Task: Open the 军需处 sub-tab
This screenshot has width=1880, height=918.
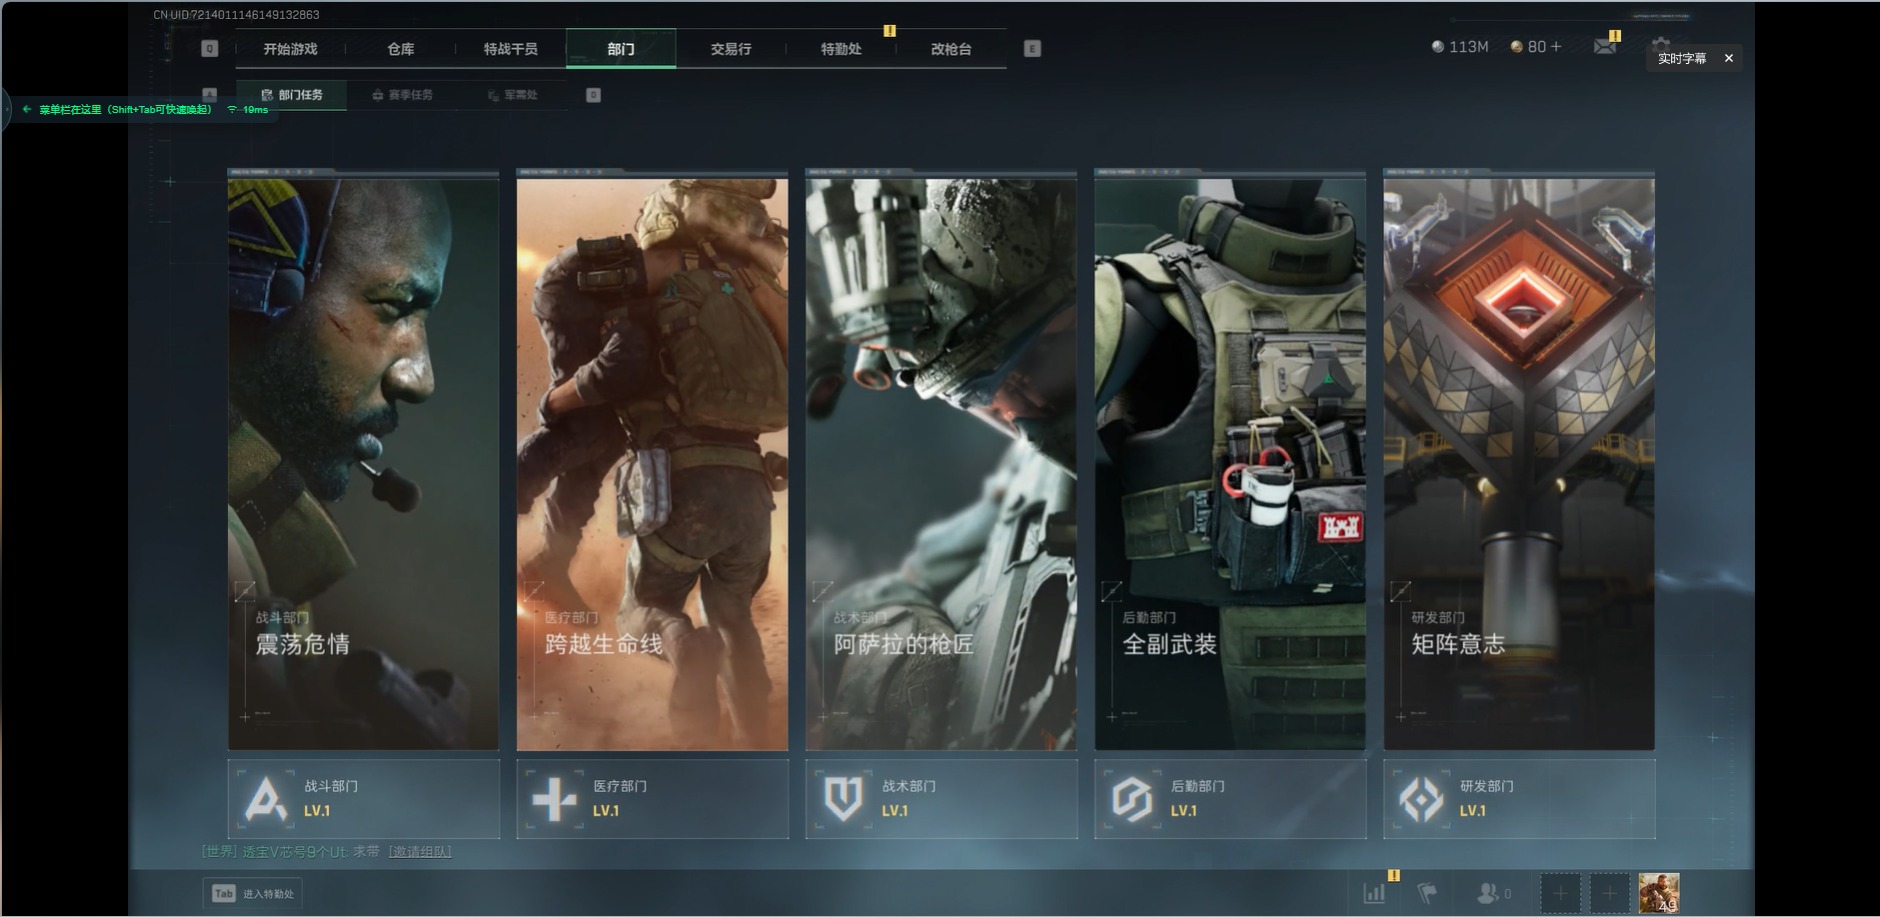Action: tap(512, 95)
